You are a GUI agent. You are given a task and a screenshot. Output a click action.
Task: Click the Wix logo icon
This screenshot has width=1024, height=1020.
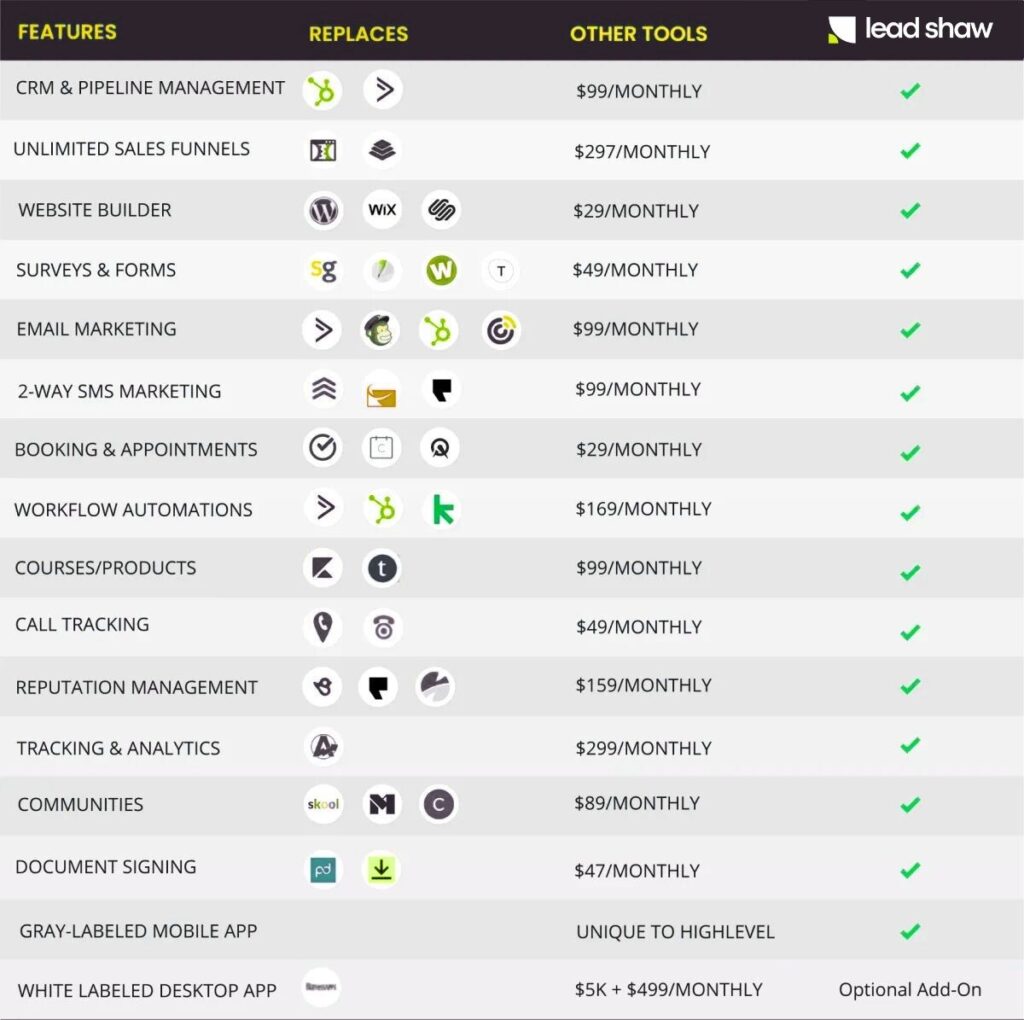382,210
